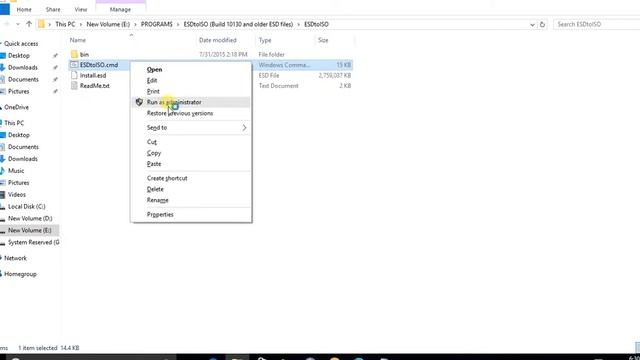Open Local Disk (C:) drive
Screen dimensions: 640x360
pyautogui.click(x=27, y=207)
